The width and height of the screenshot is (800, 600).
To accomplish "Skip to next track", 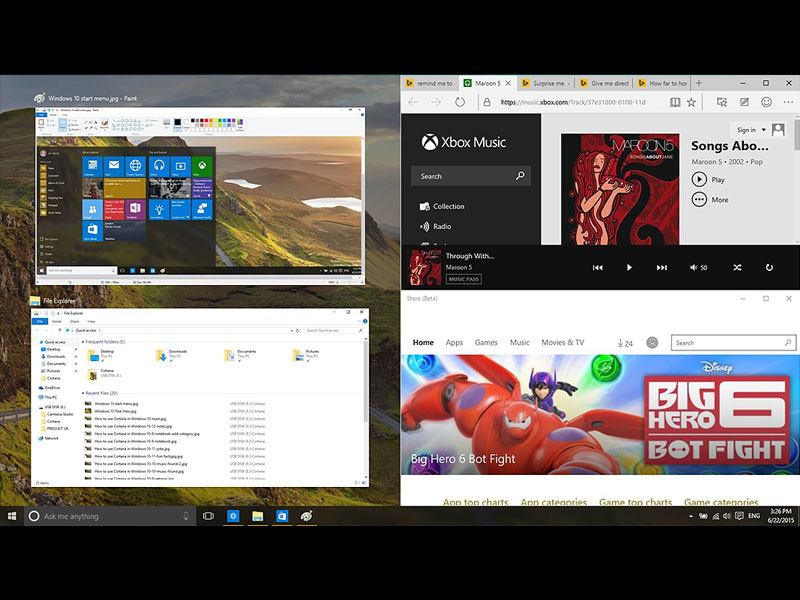I will click(662, 267).
